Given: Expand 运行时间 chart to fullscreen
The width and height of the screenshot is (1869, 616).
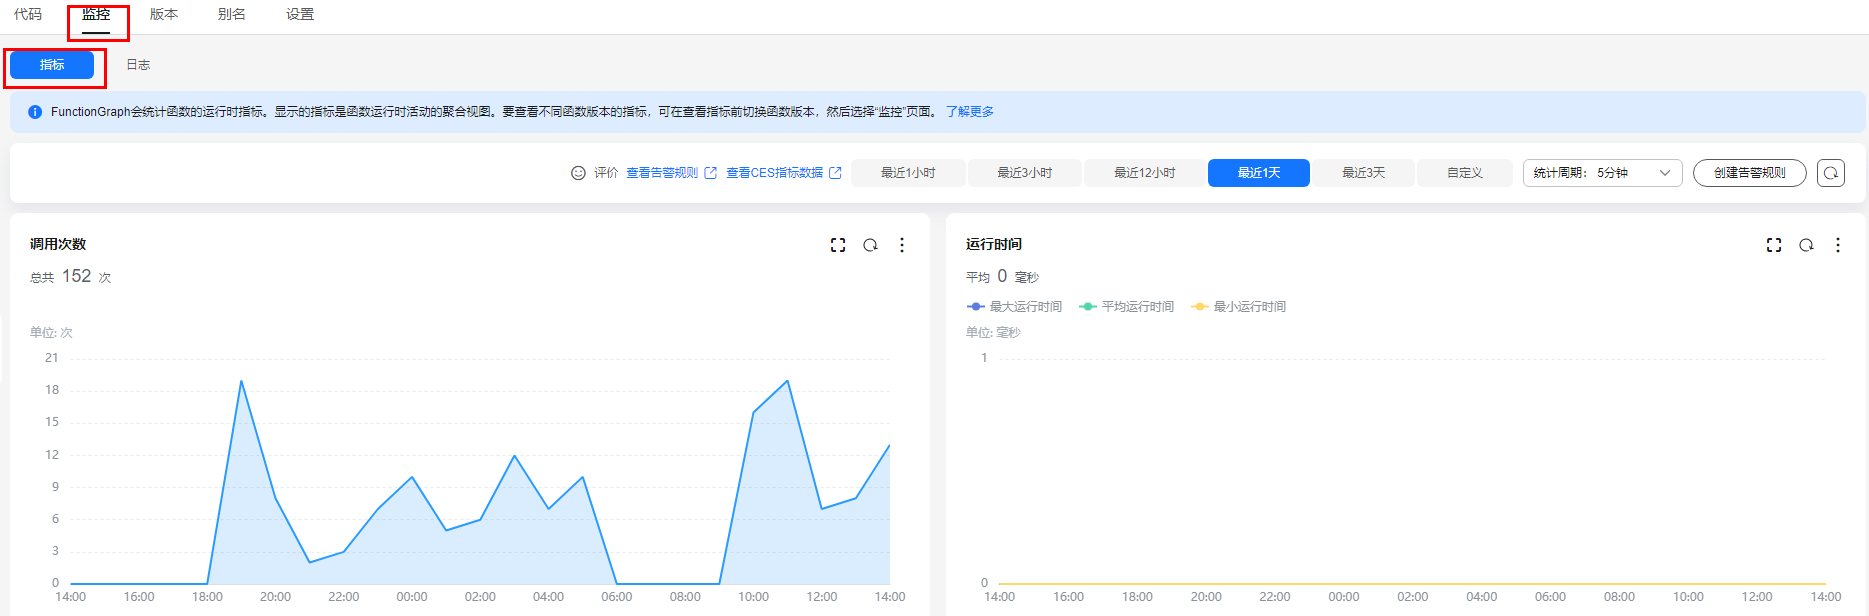Looking at the screenshot, I should pyautogui.click(x=1774, y=245).
